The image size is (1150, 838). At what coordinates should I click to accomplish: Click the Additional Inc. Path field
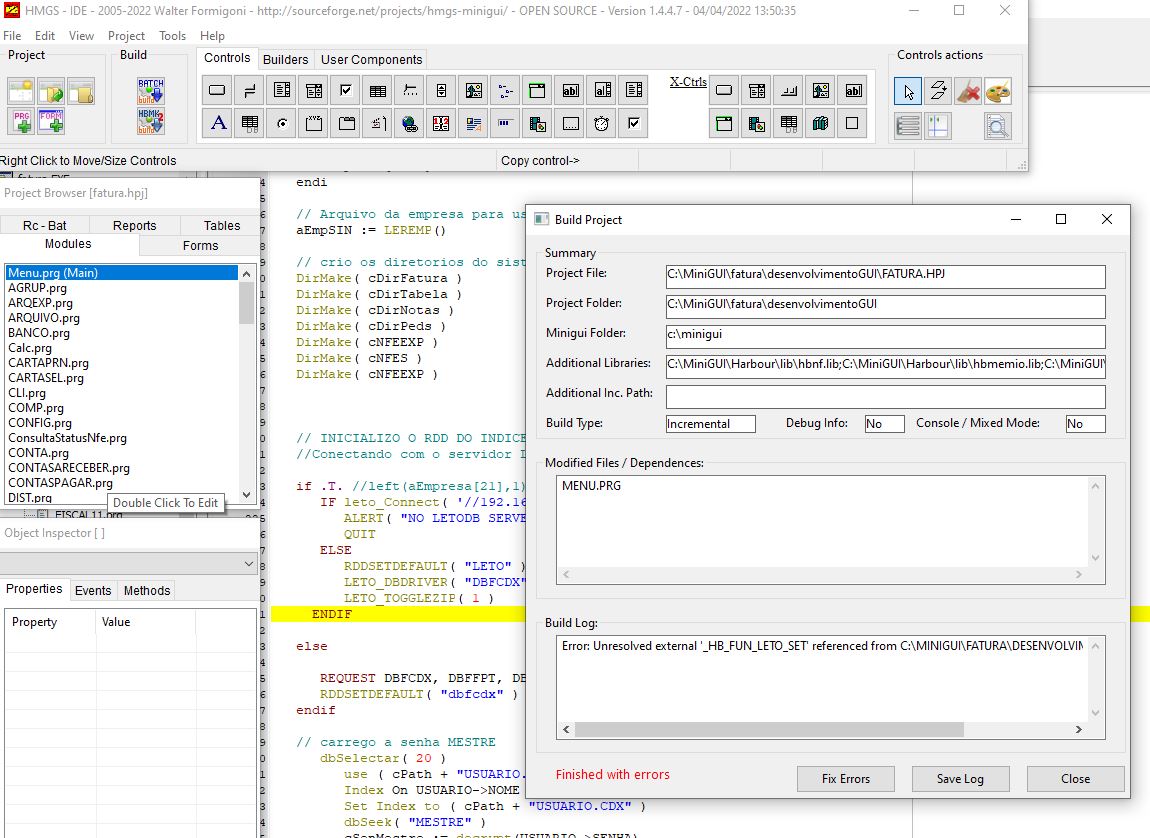coord(885,397)
